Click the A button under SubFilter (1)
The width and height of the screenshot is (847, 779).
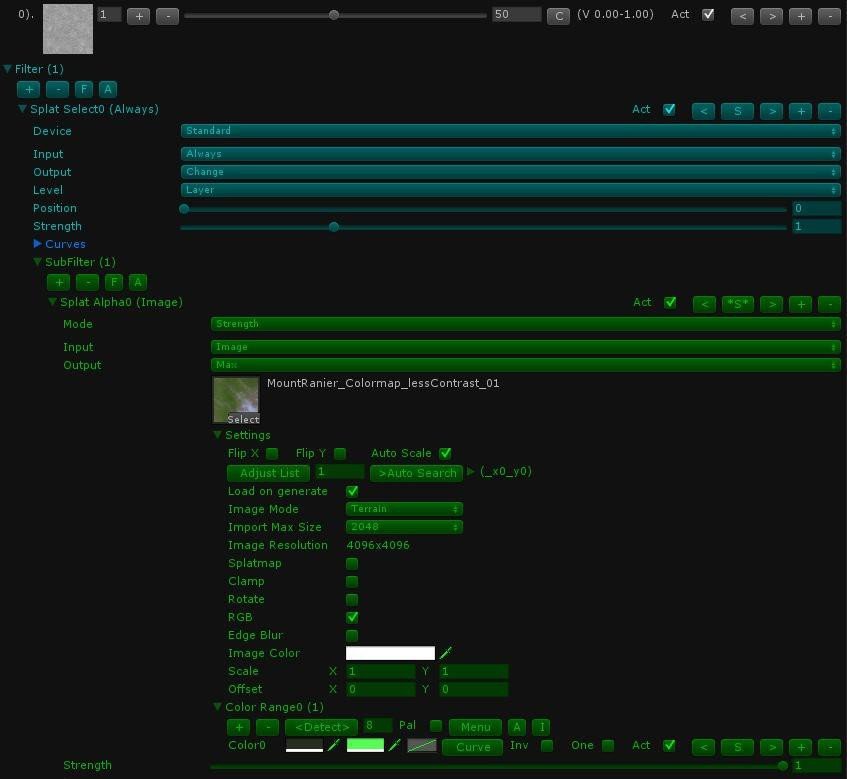click(138, 282)
